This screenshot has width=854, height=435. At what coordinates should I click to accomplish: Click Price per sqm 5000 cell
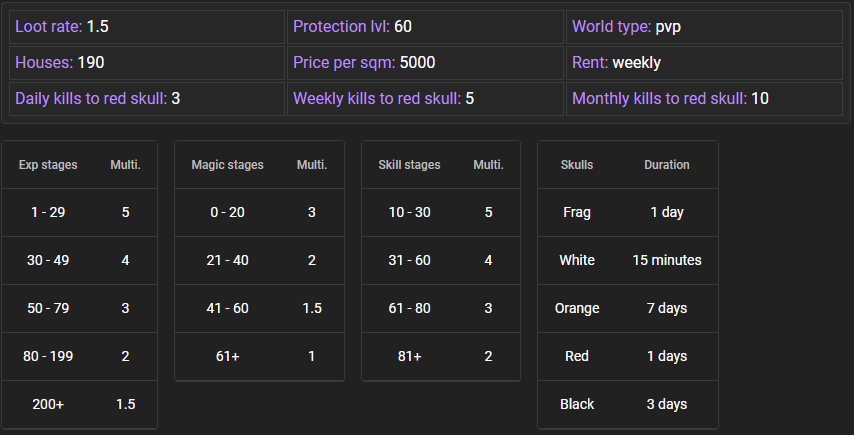point(425,63)
